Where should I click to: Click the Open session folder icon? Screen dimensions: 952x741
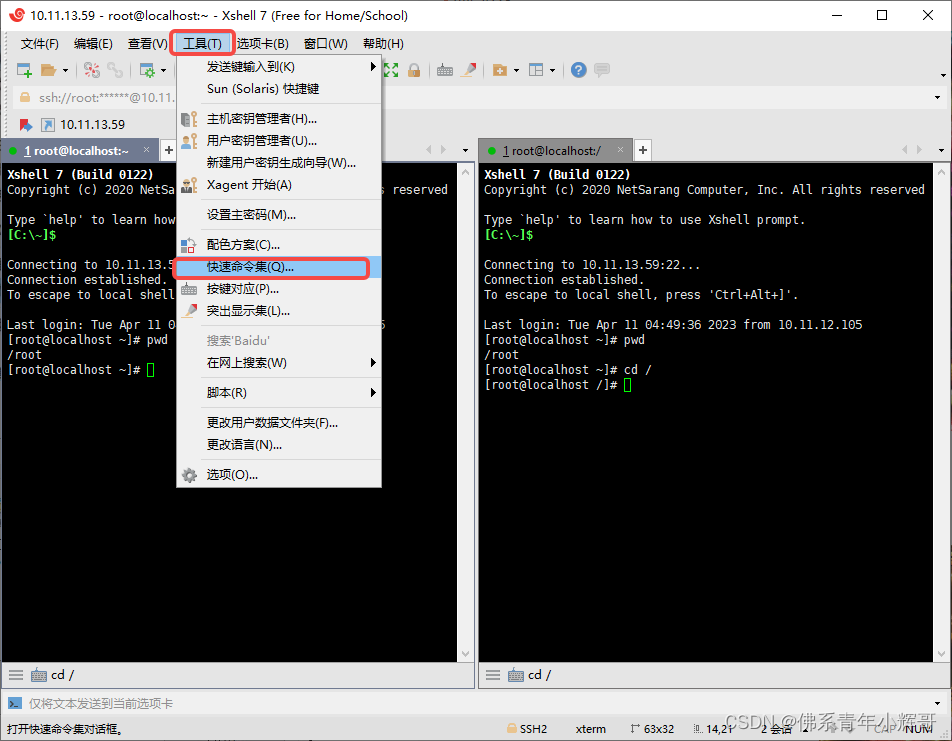coord(48,70)
